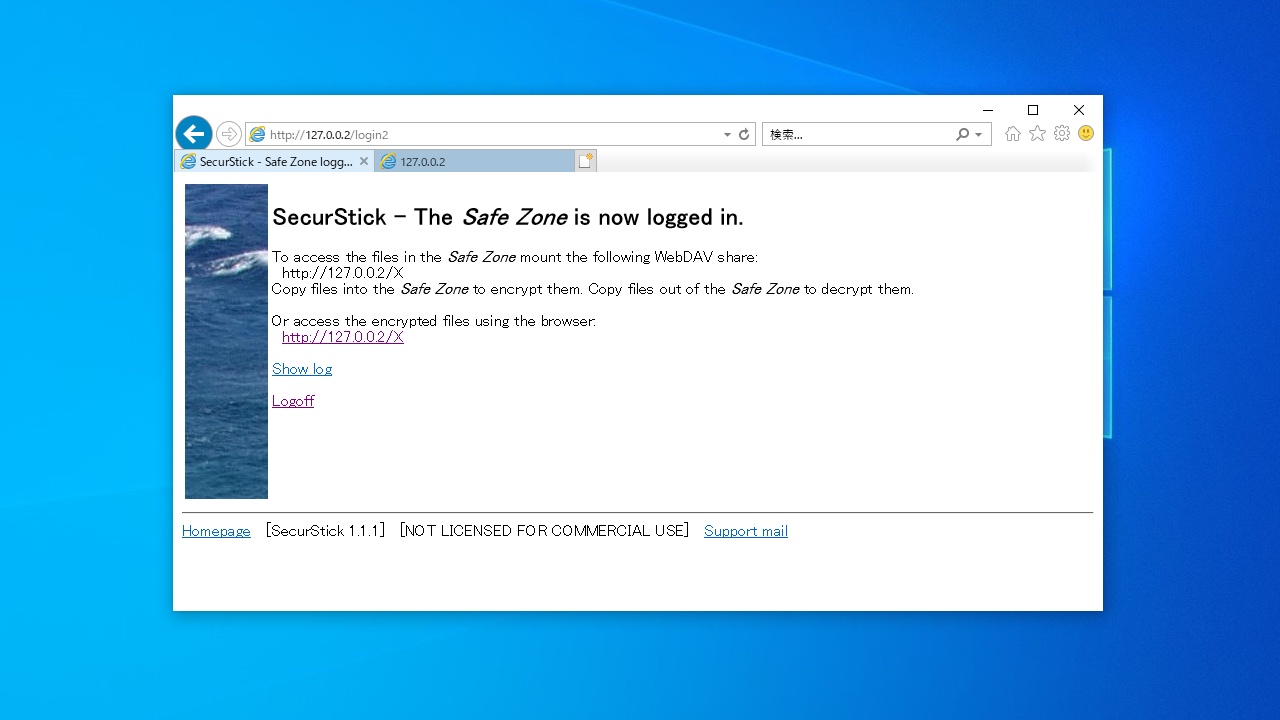The height and width of the screenshot is (720, 1280).
Task: Click the Show log link
Action: (x=302, y=369)
